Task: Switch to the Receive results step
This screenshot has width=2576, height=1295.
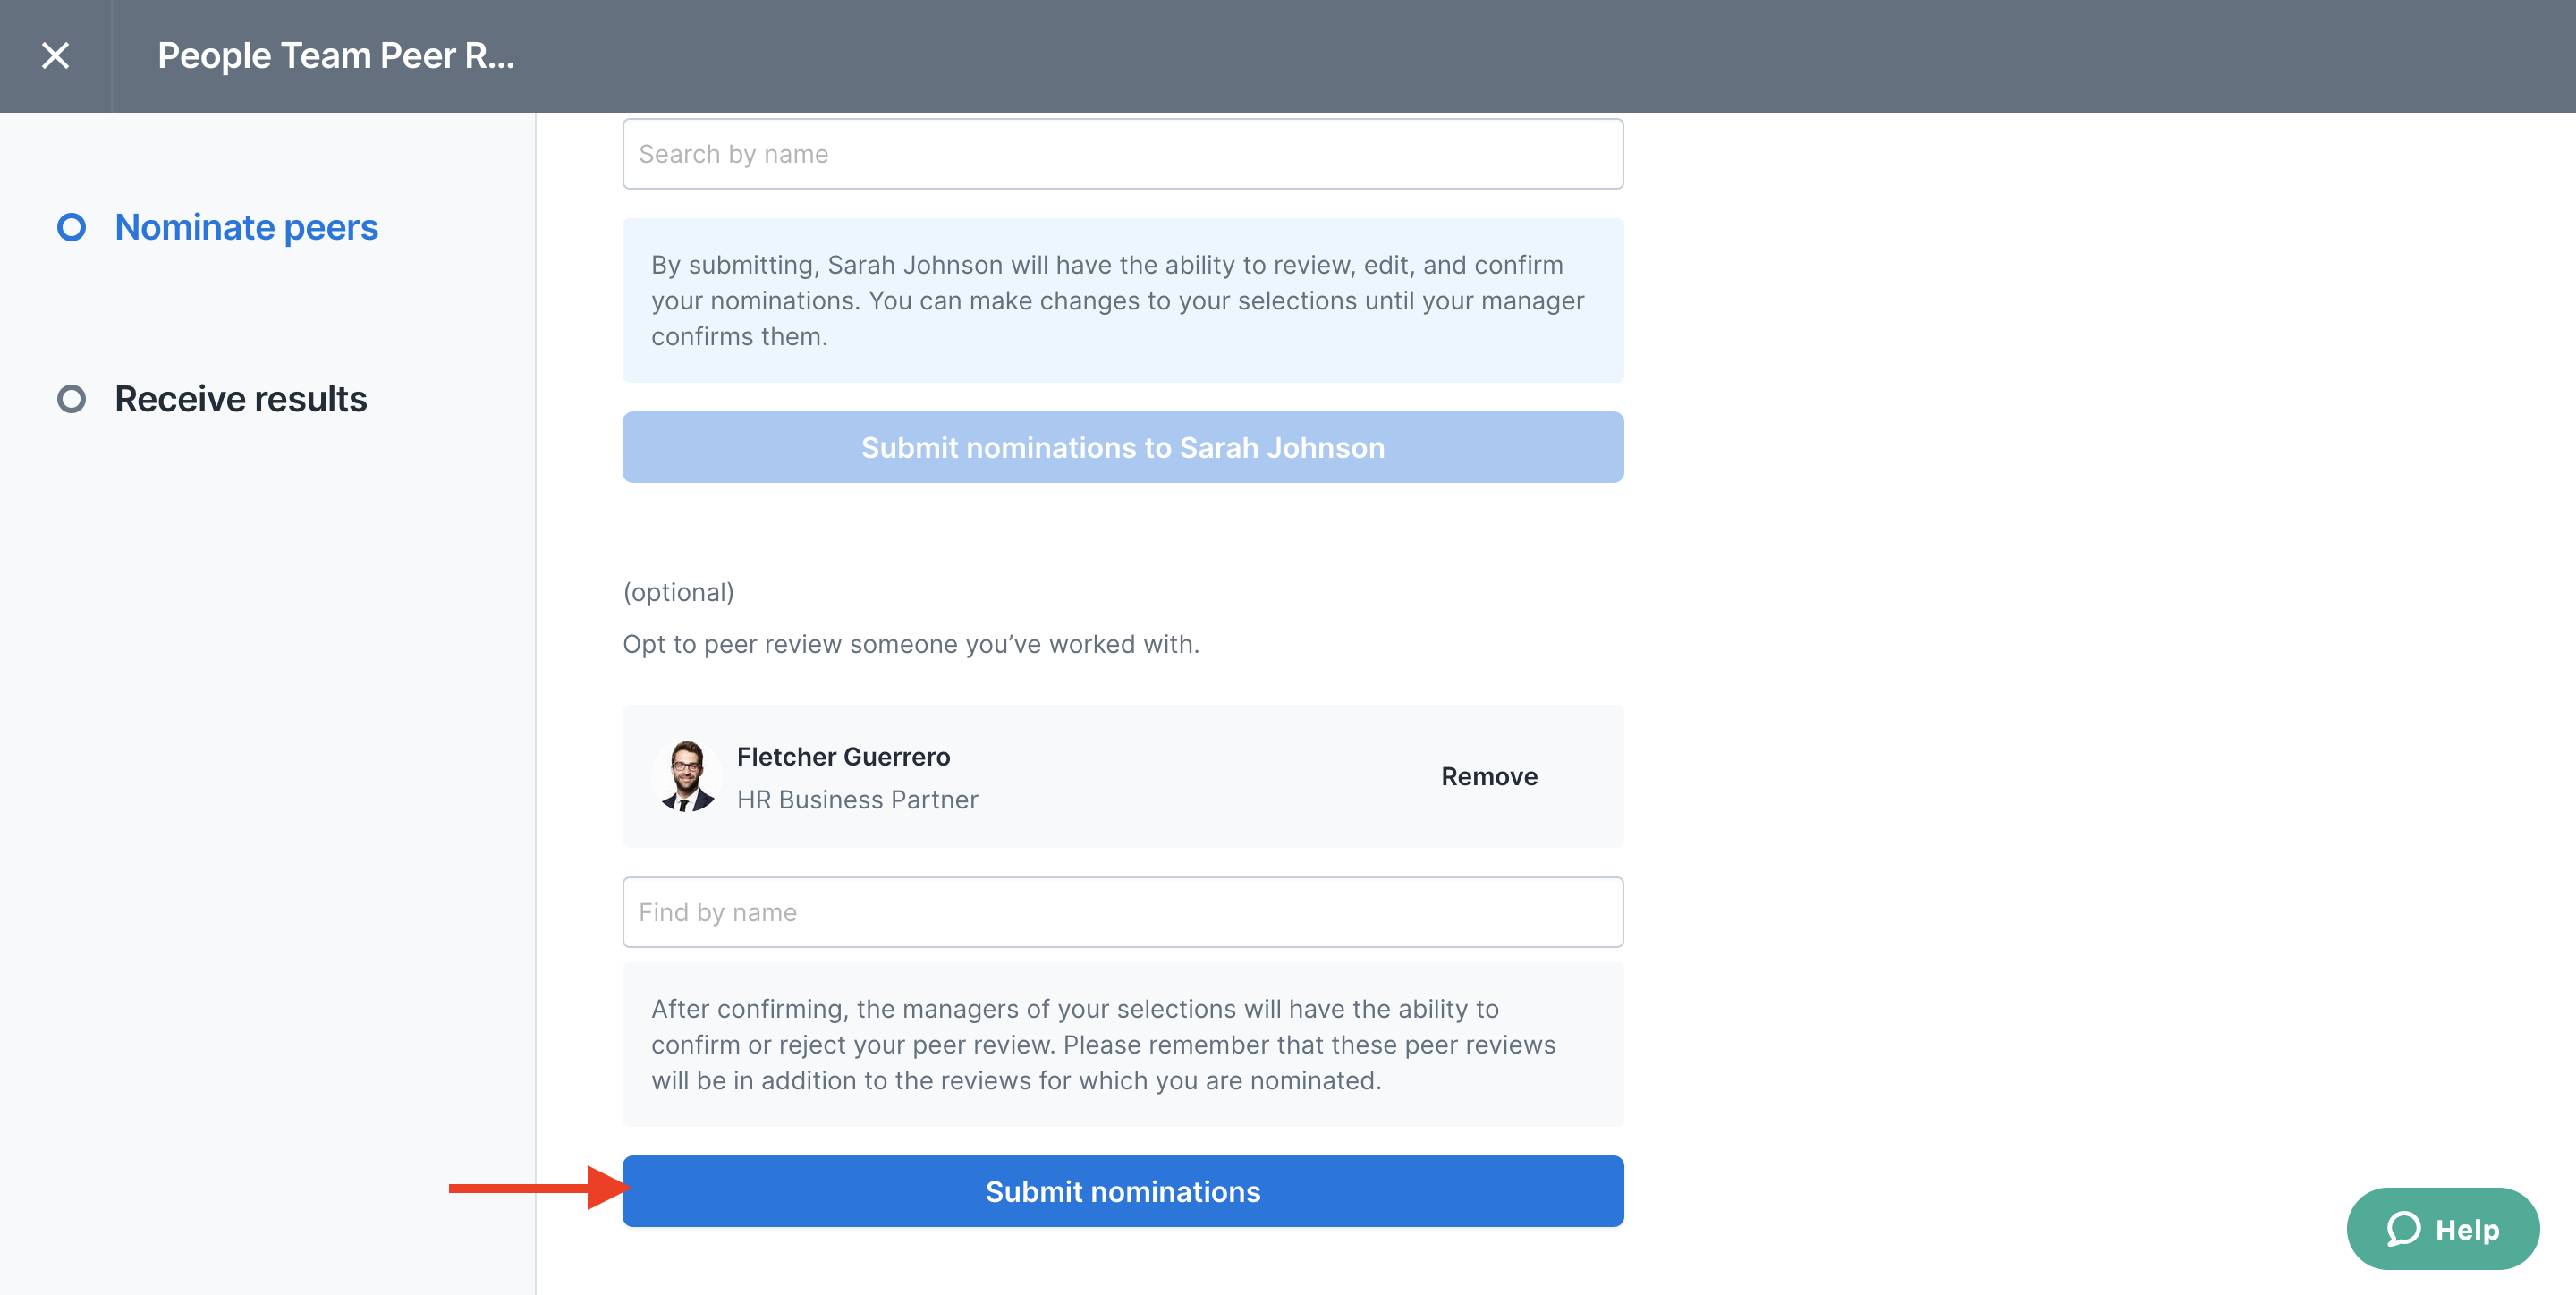Action: 239,399
